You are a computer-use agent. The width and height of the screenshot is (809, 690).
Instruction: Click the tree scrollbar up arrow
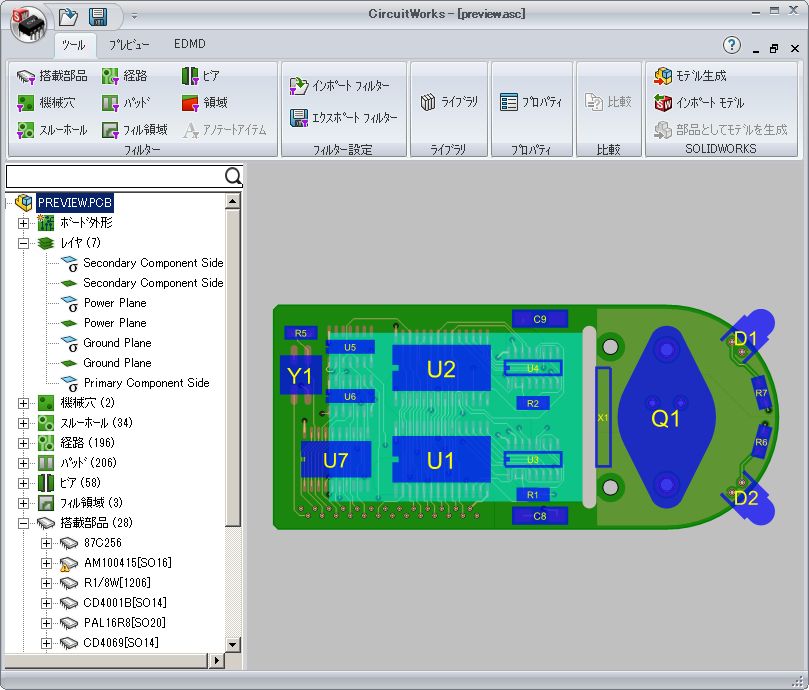click(233, 201)
